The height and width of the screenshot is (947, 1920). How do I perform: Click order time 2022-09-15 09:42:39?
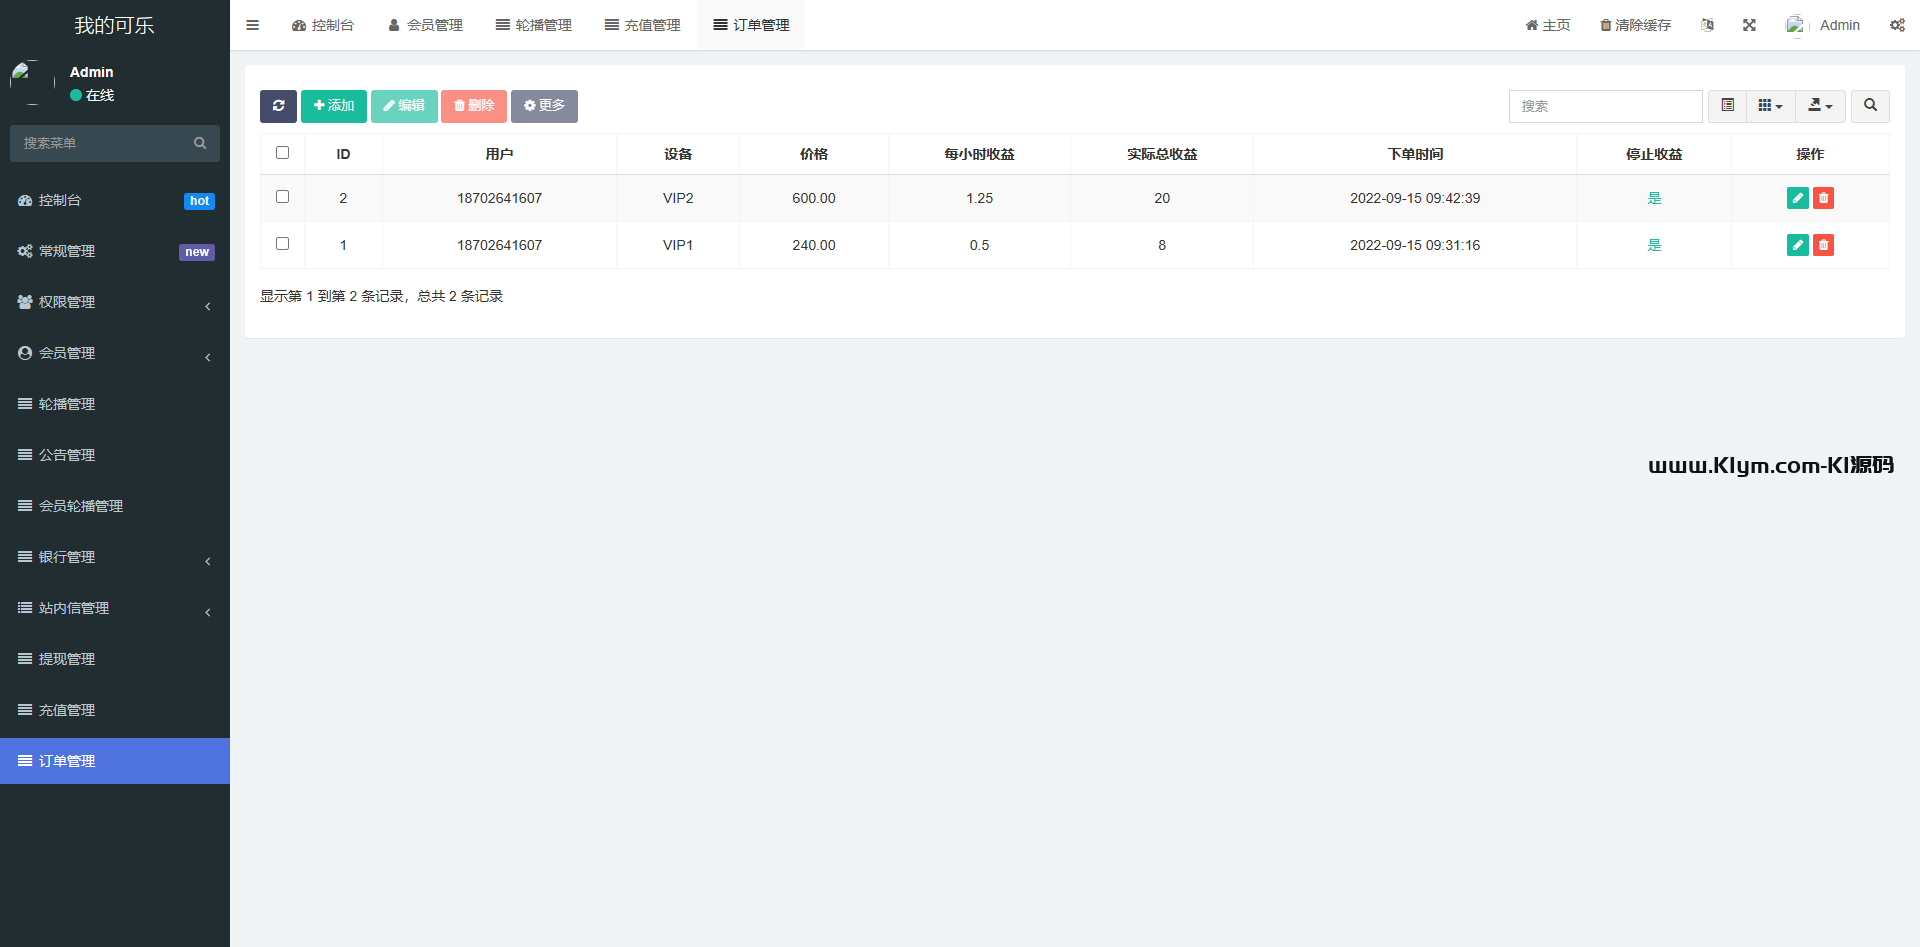point(1415,198)
